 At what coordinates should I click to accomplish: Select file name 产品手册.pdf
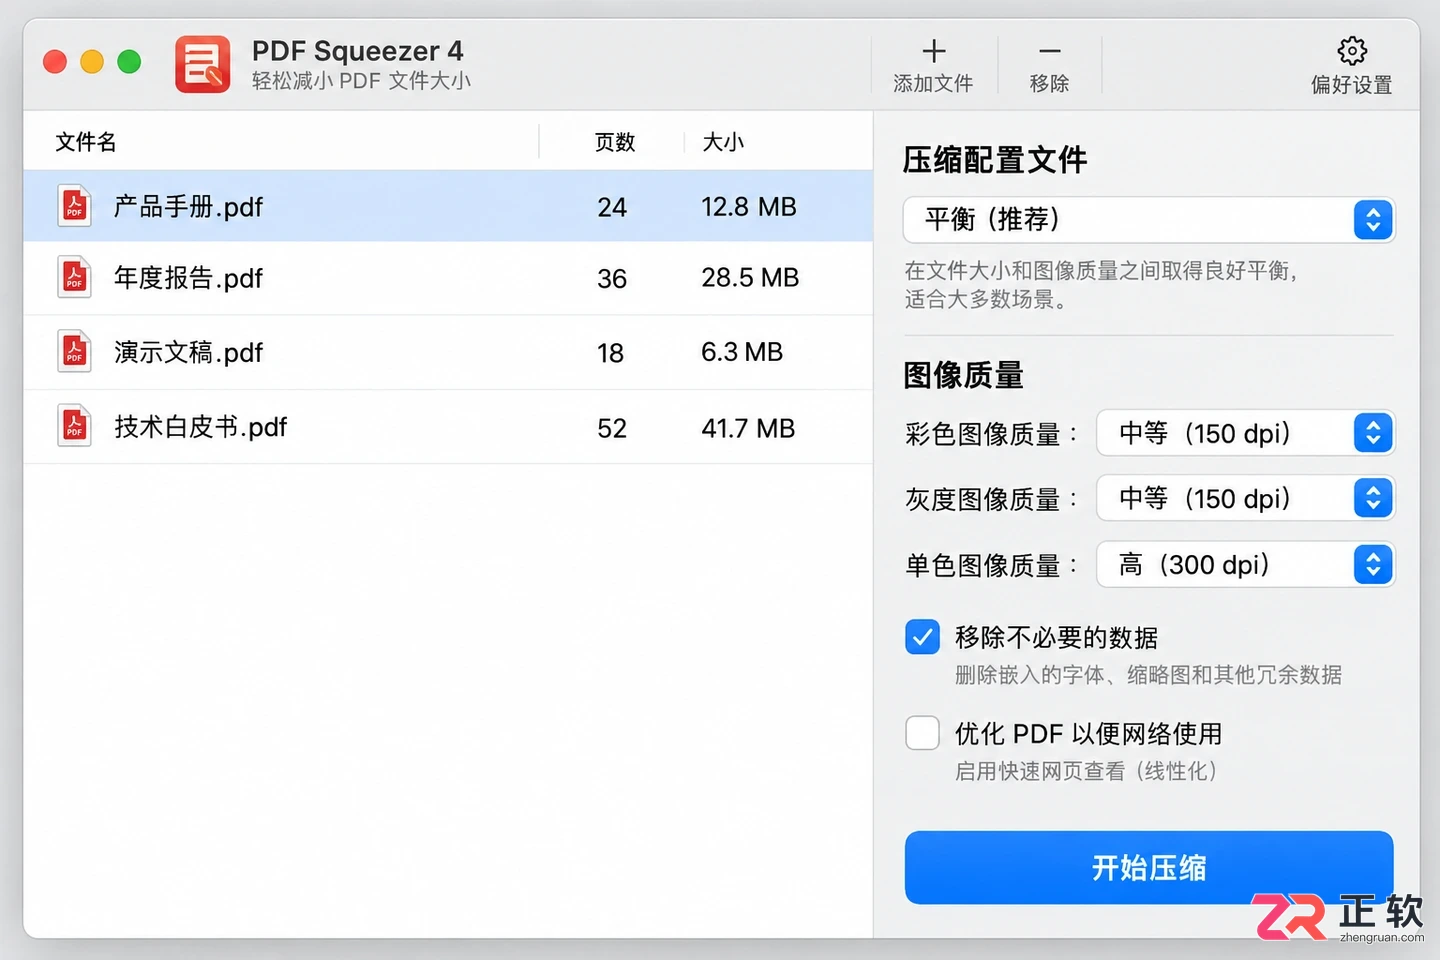click(188, 207)
